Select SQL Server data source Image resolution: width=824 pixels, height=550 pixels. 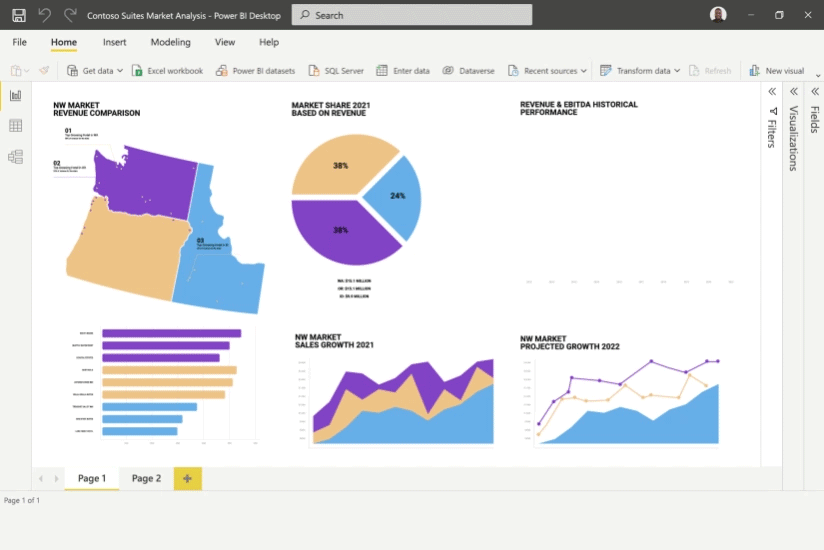coord(335,71)
